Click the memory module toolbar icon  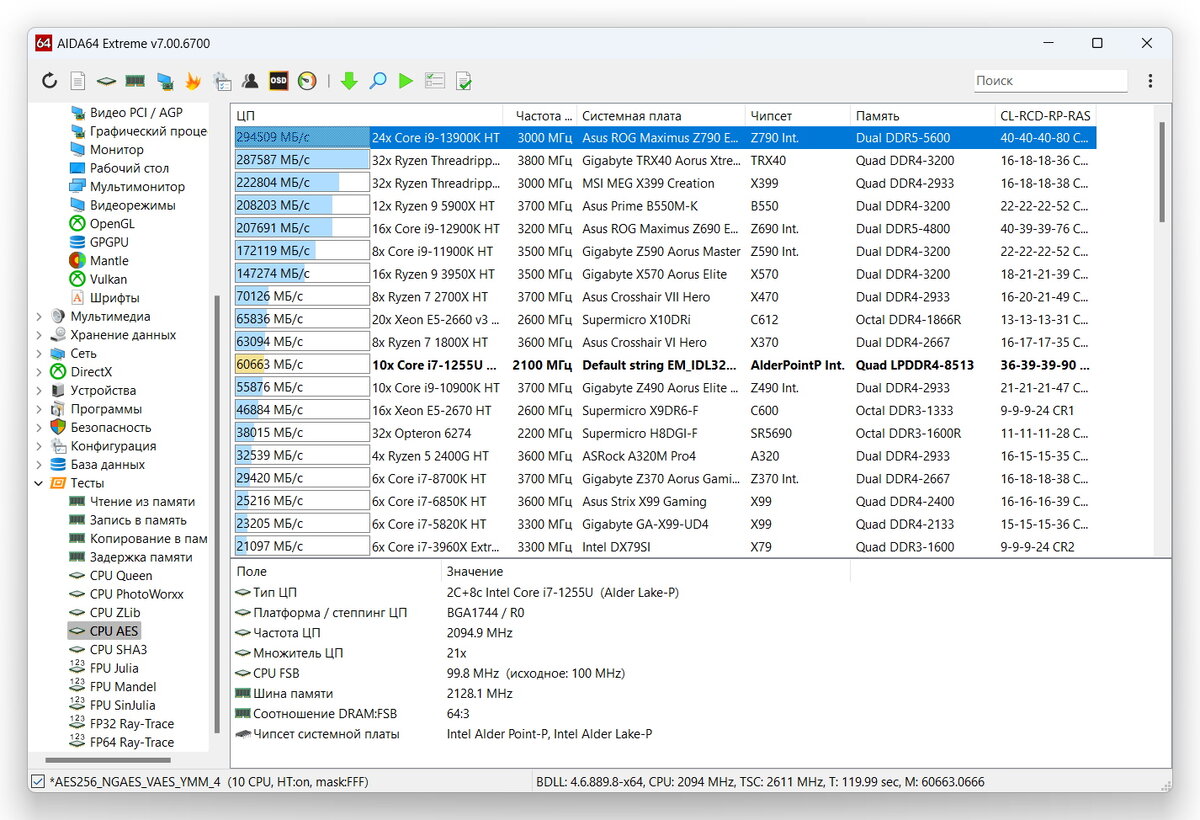click(135, 81)
